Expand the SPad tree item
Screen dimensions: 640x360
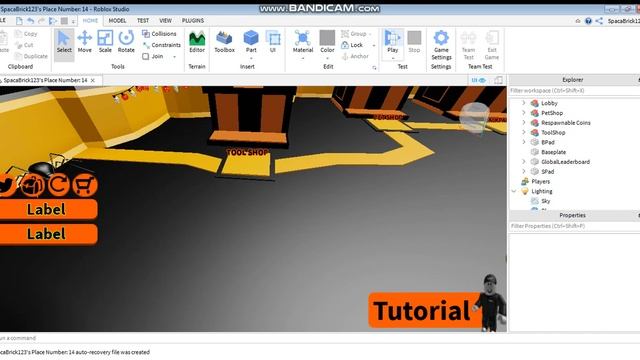pos(524,171)
